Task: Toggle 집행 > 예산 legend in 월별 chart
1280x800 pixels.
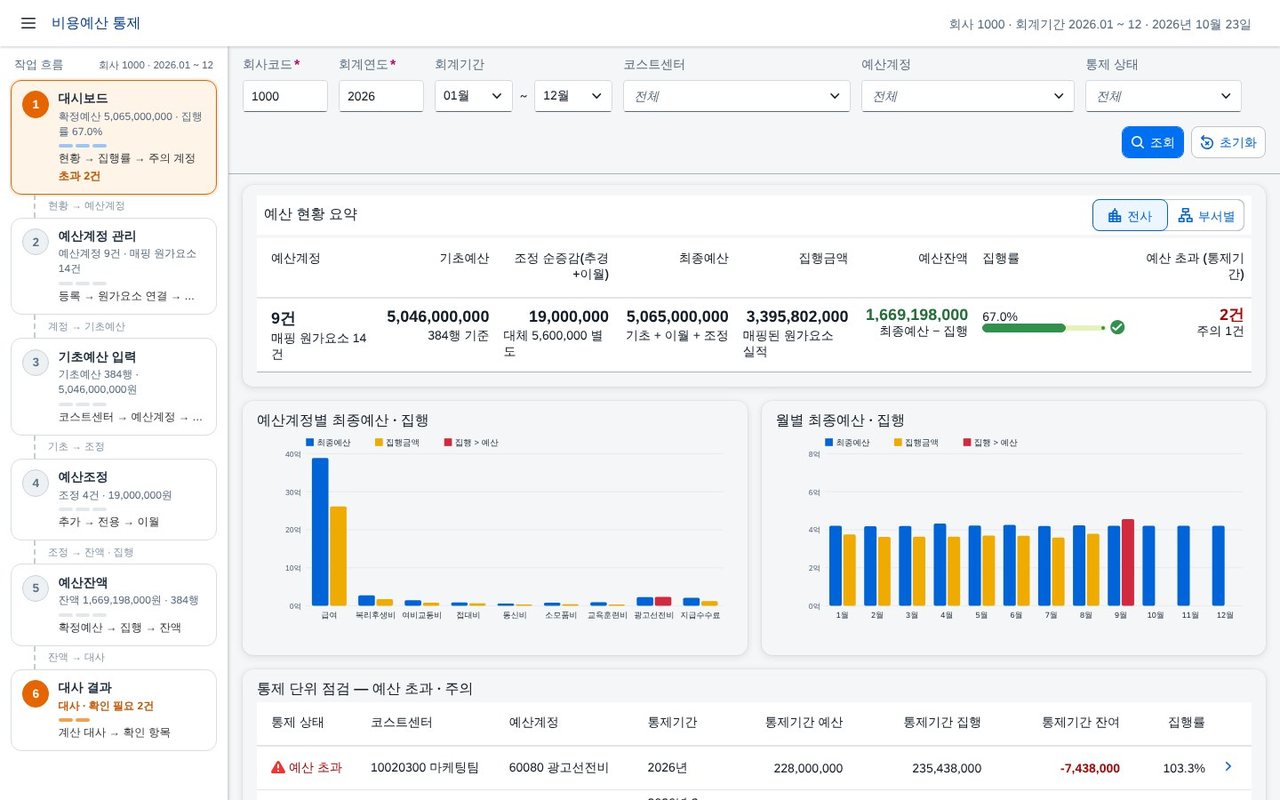Action: point(990,442)
